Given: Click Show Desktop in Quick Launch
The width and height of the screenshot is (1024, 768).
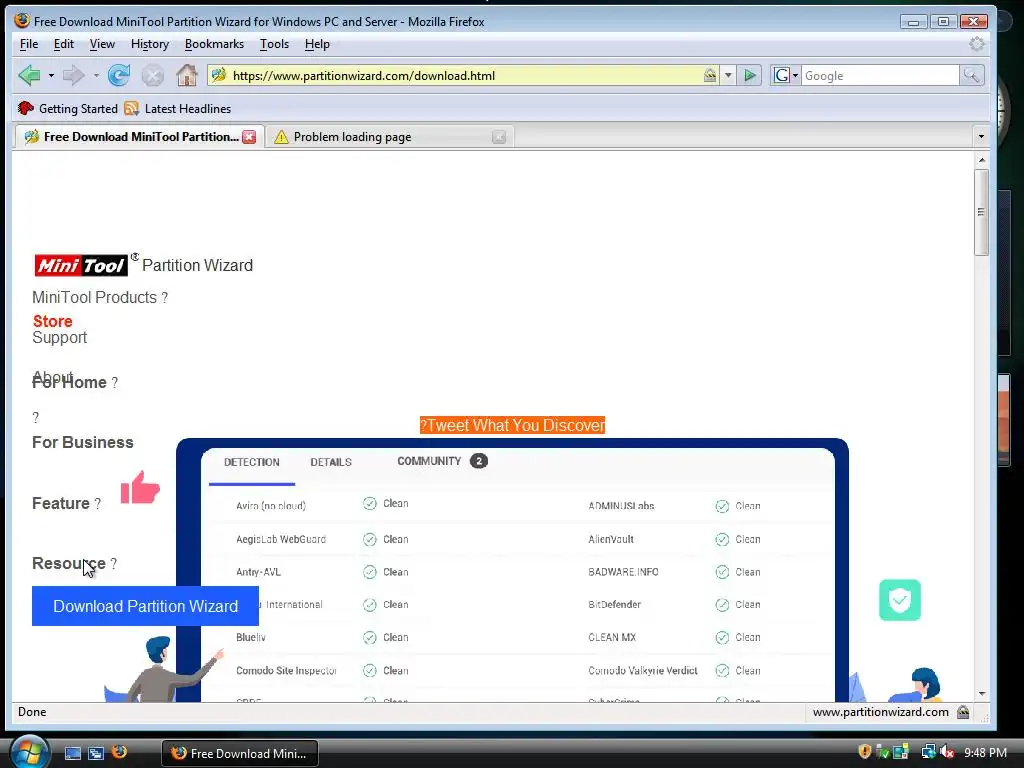Looking at the screenshot, I should coord(72,753).
